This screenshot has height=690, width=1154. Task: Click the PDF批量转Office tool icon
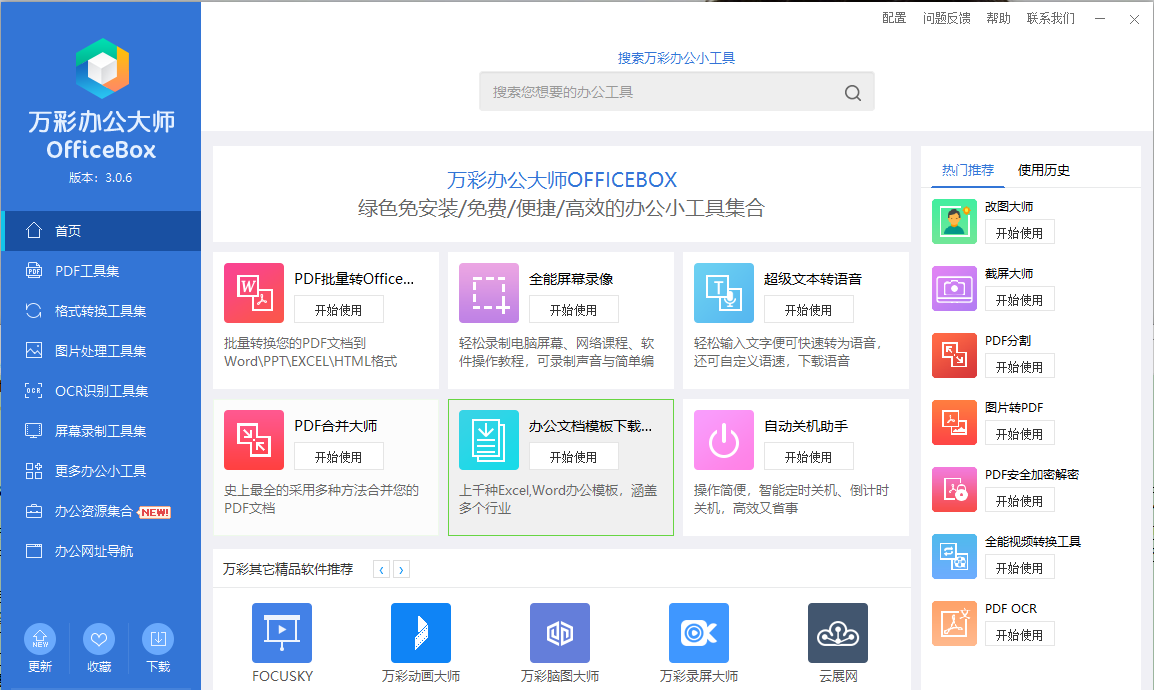254,293
